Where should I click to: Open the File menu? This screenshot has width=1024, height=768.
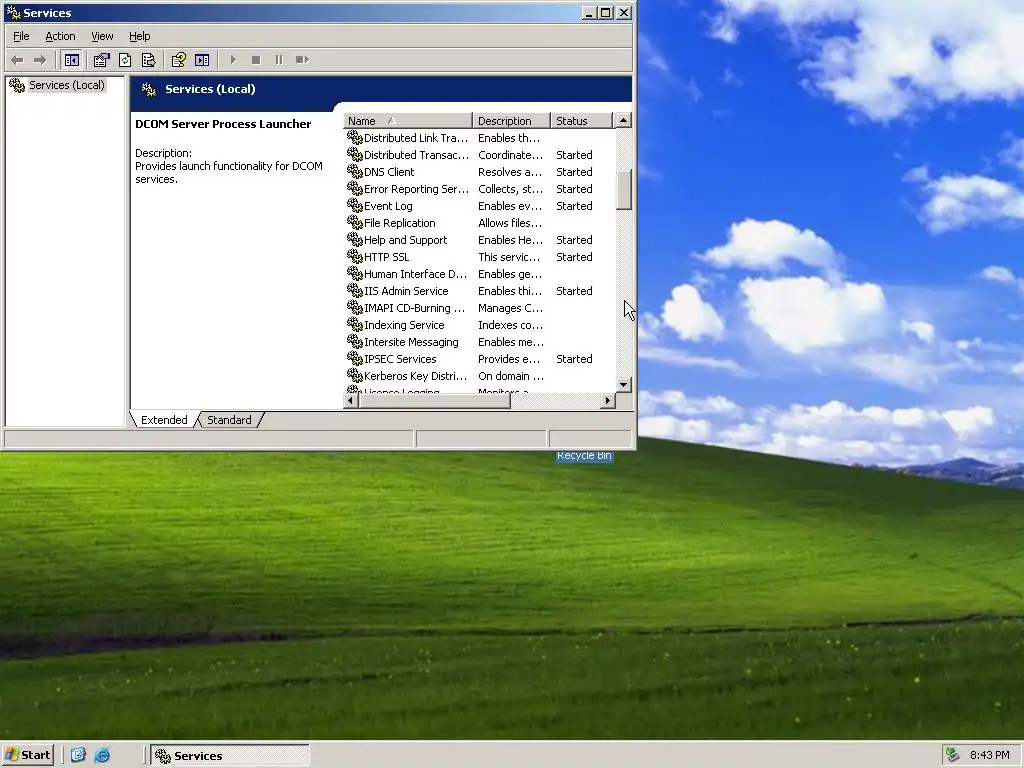pos(21,37)
